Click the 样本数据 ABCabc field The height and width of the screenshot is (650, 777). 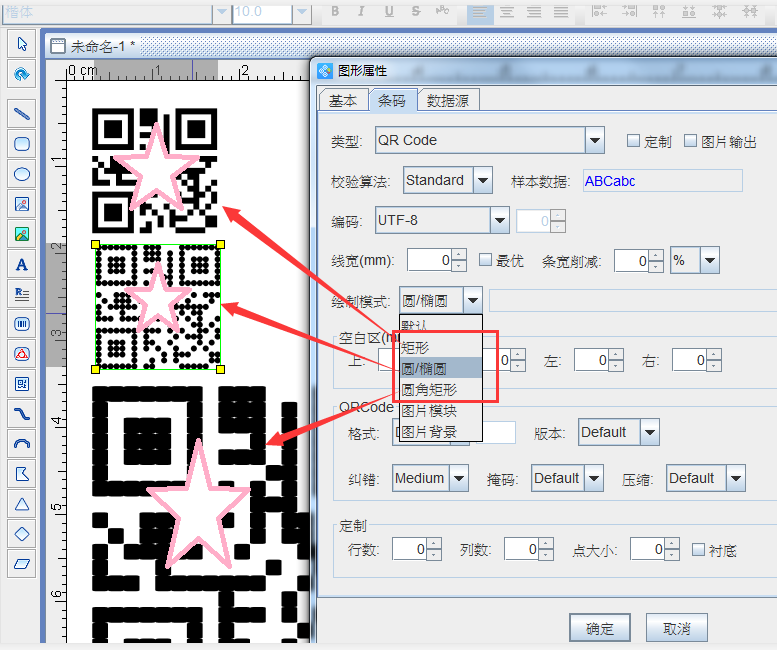[663, 181]
